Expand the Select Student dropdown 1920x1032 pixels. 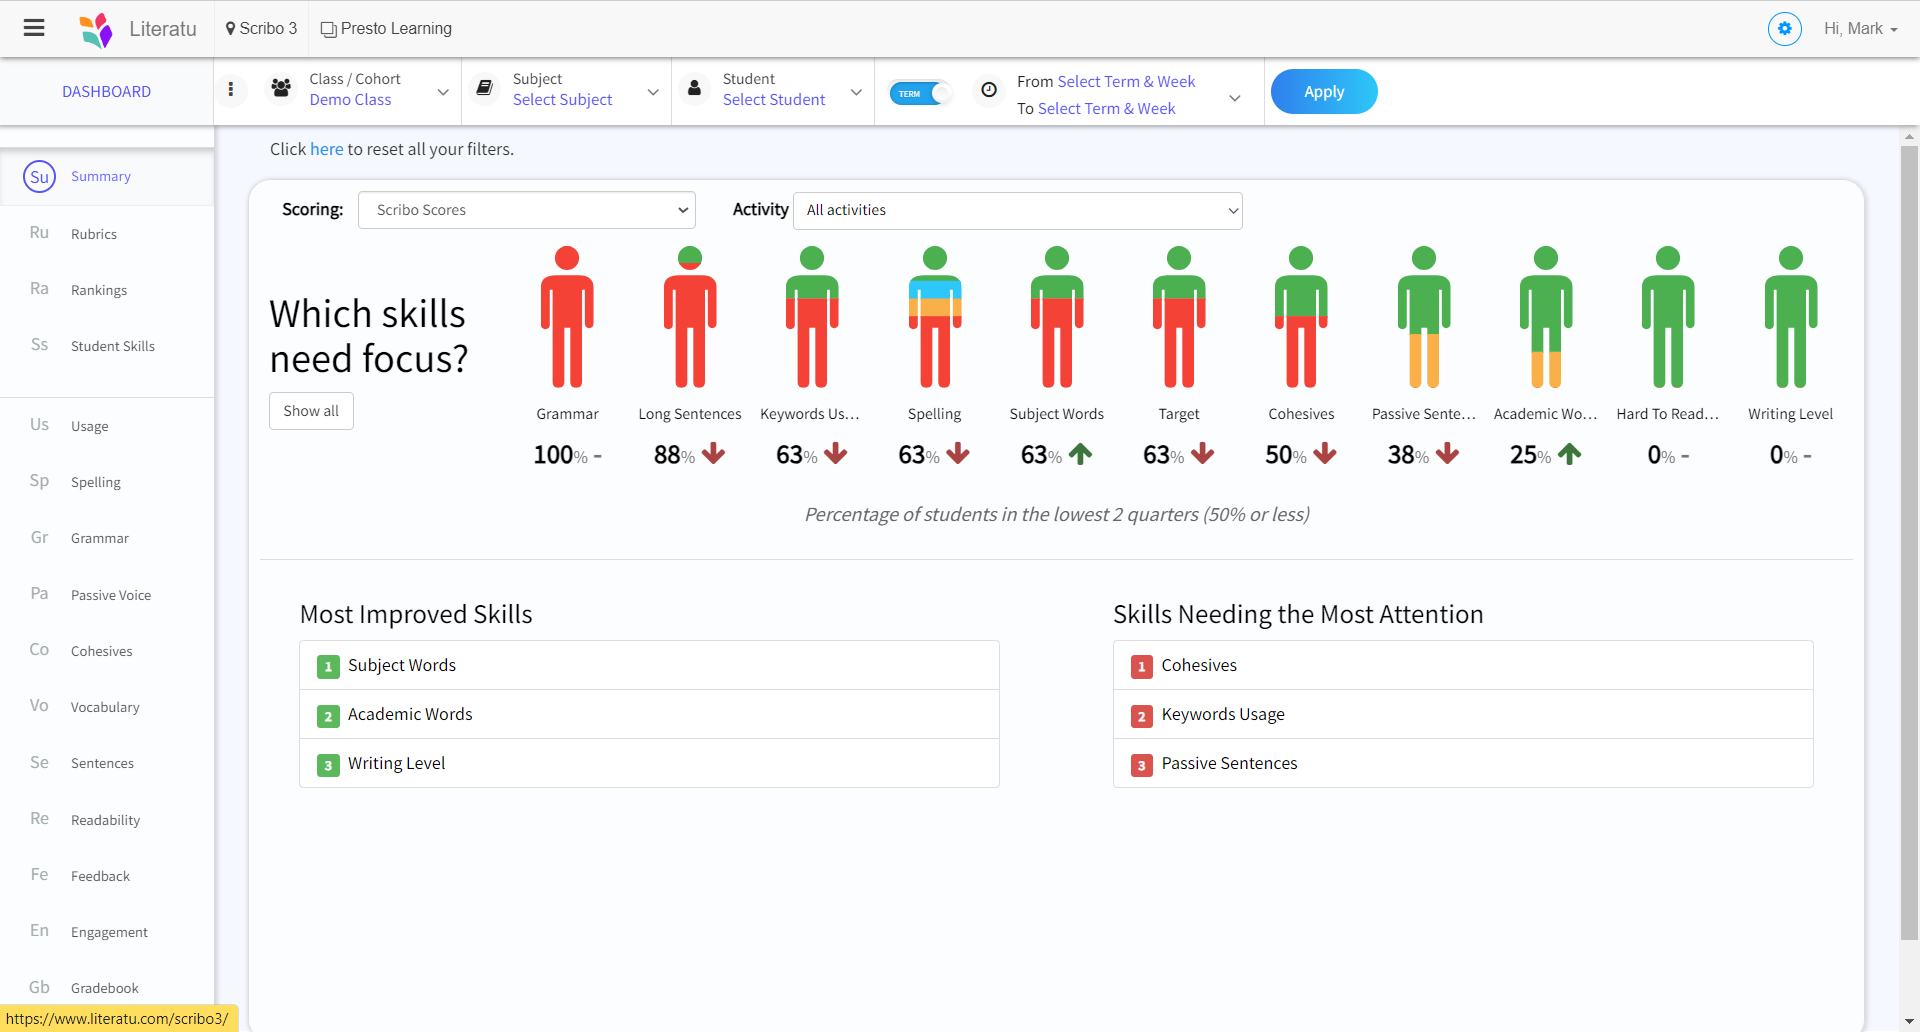click(855, 92)
